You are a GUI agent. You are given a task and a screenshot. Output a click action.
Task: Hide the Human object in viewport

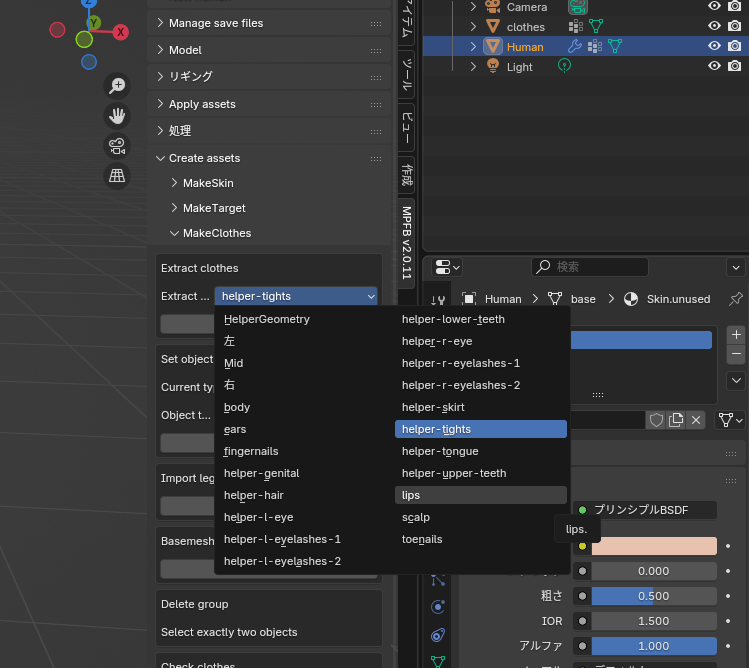(x=714, y=46)
